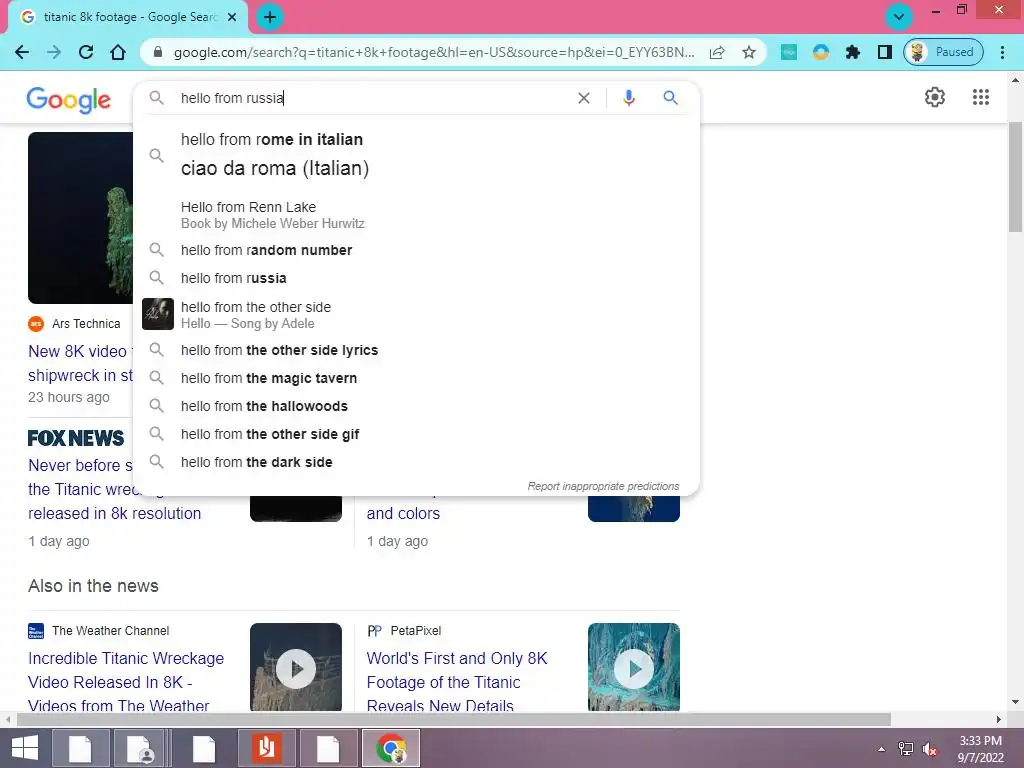Play the PetaPixel video thumbnail
The height and width of the screenshot is (768, 1024).
[633, 667]
